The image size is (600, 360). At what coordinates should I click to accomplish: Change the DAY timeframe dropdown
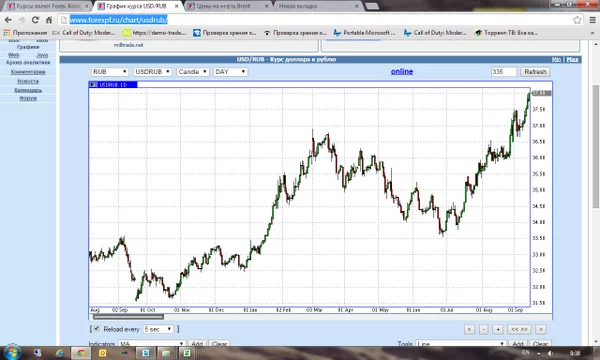[x=230, y=72]
